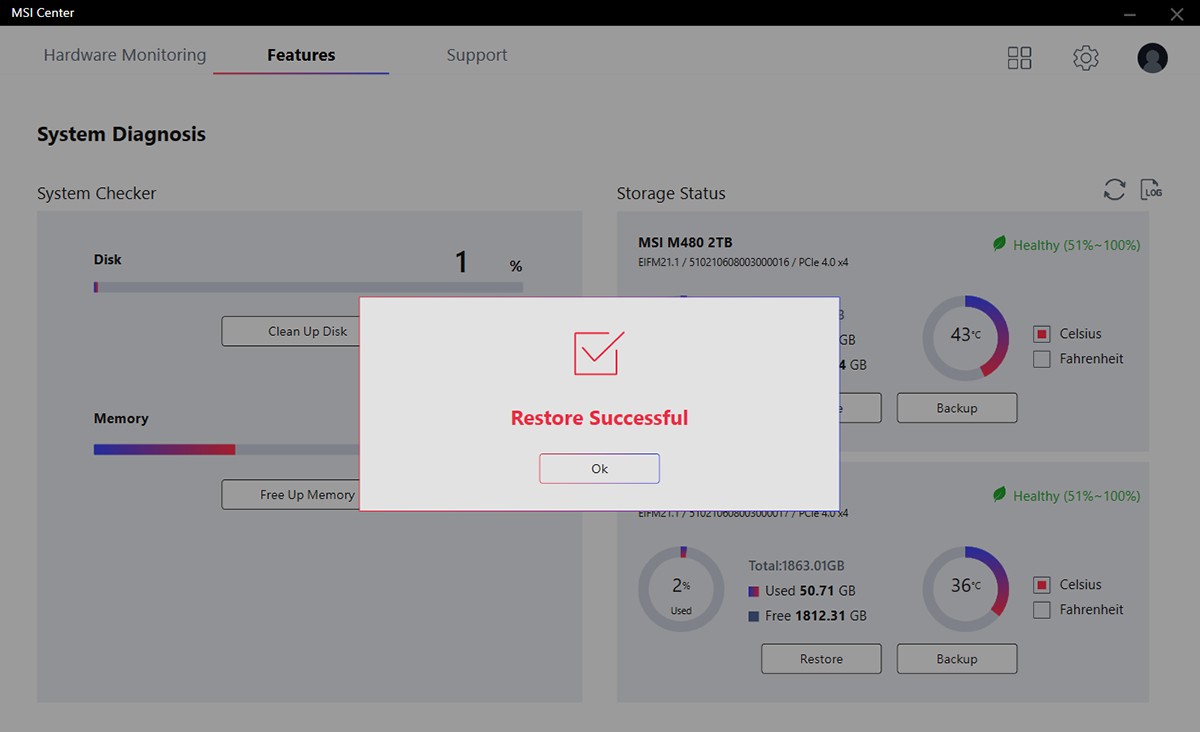Click the red checkmark icon in the dialog
The image size is (1200, 732).
599,353
